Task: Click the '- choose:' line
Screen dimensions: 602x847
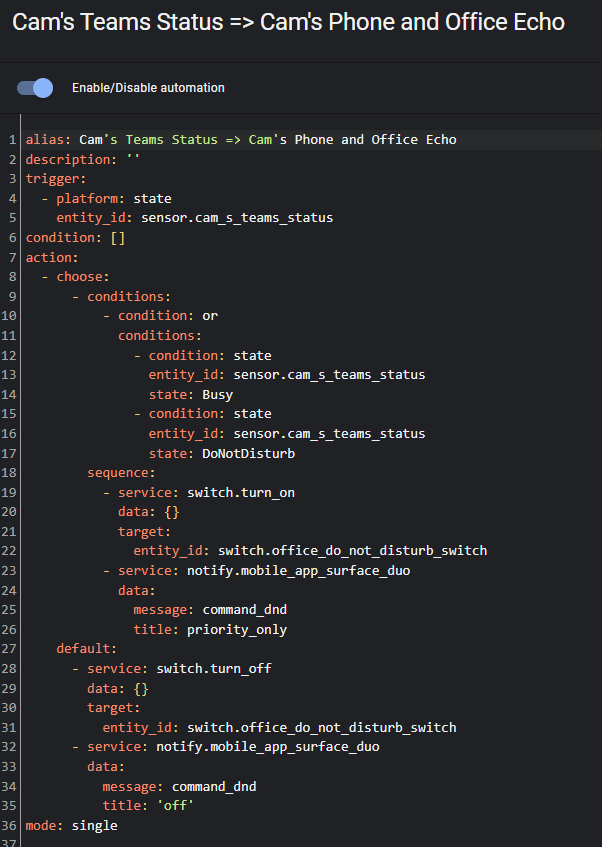Action: [76, 277]
